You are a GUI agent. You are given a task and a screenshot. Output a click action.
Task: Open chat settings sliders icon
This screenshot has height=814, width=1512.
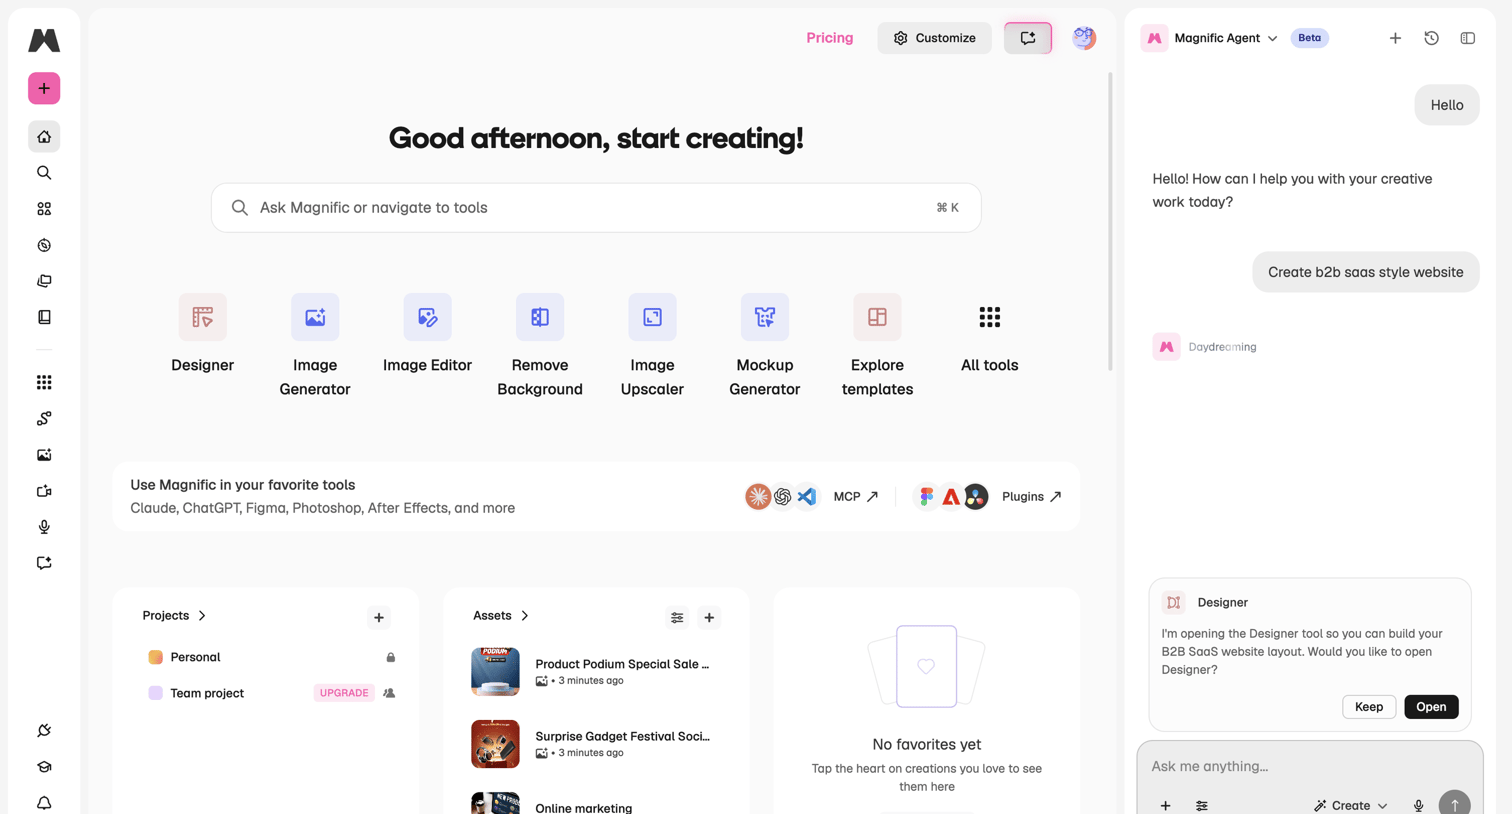click(x=1202, y=805)
